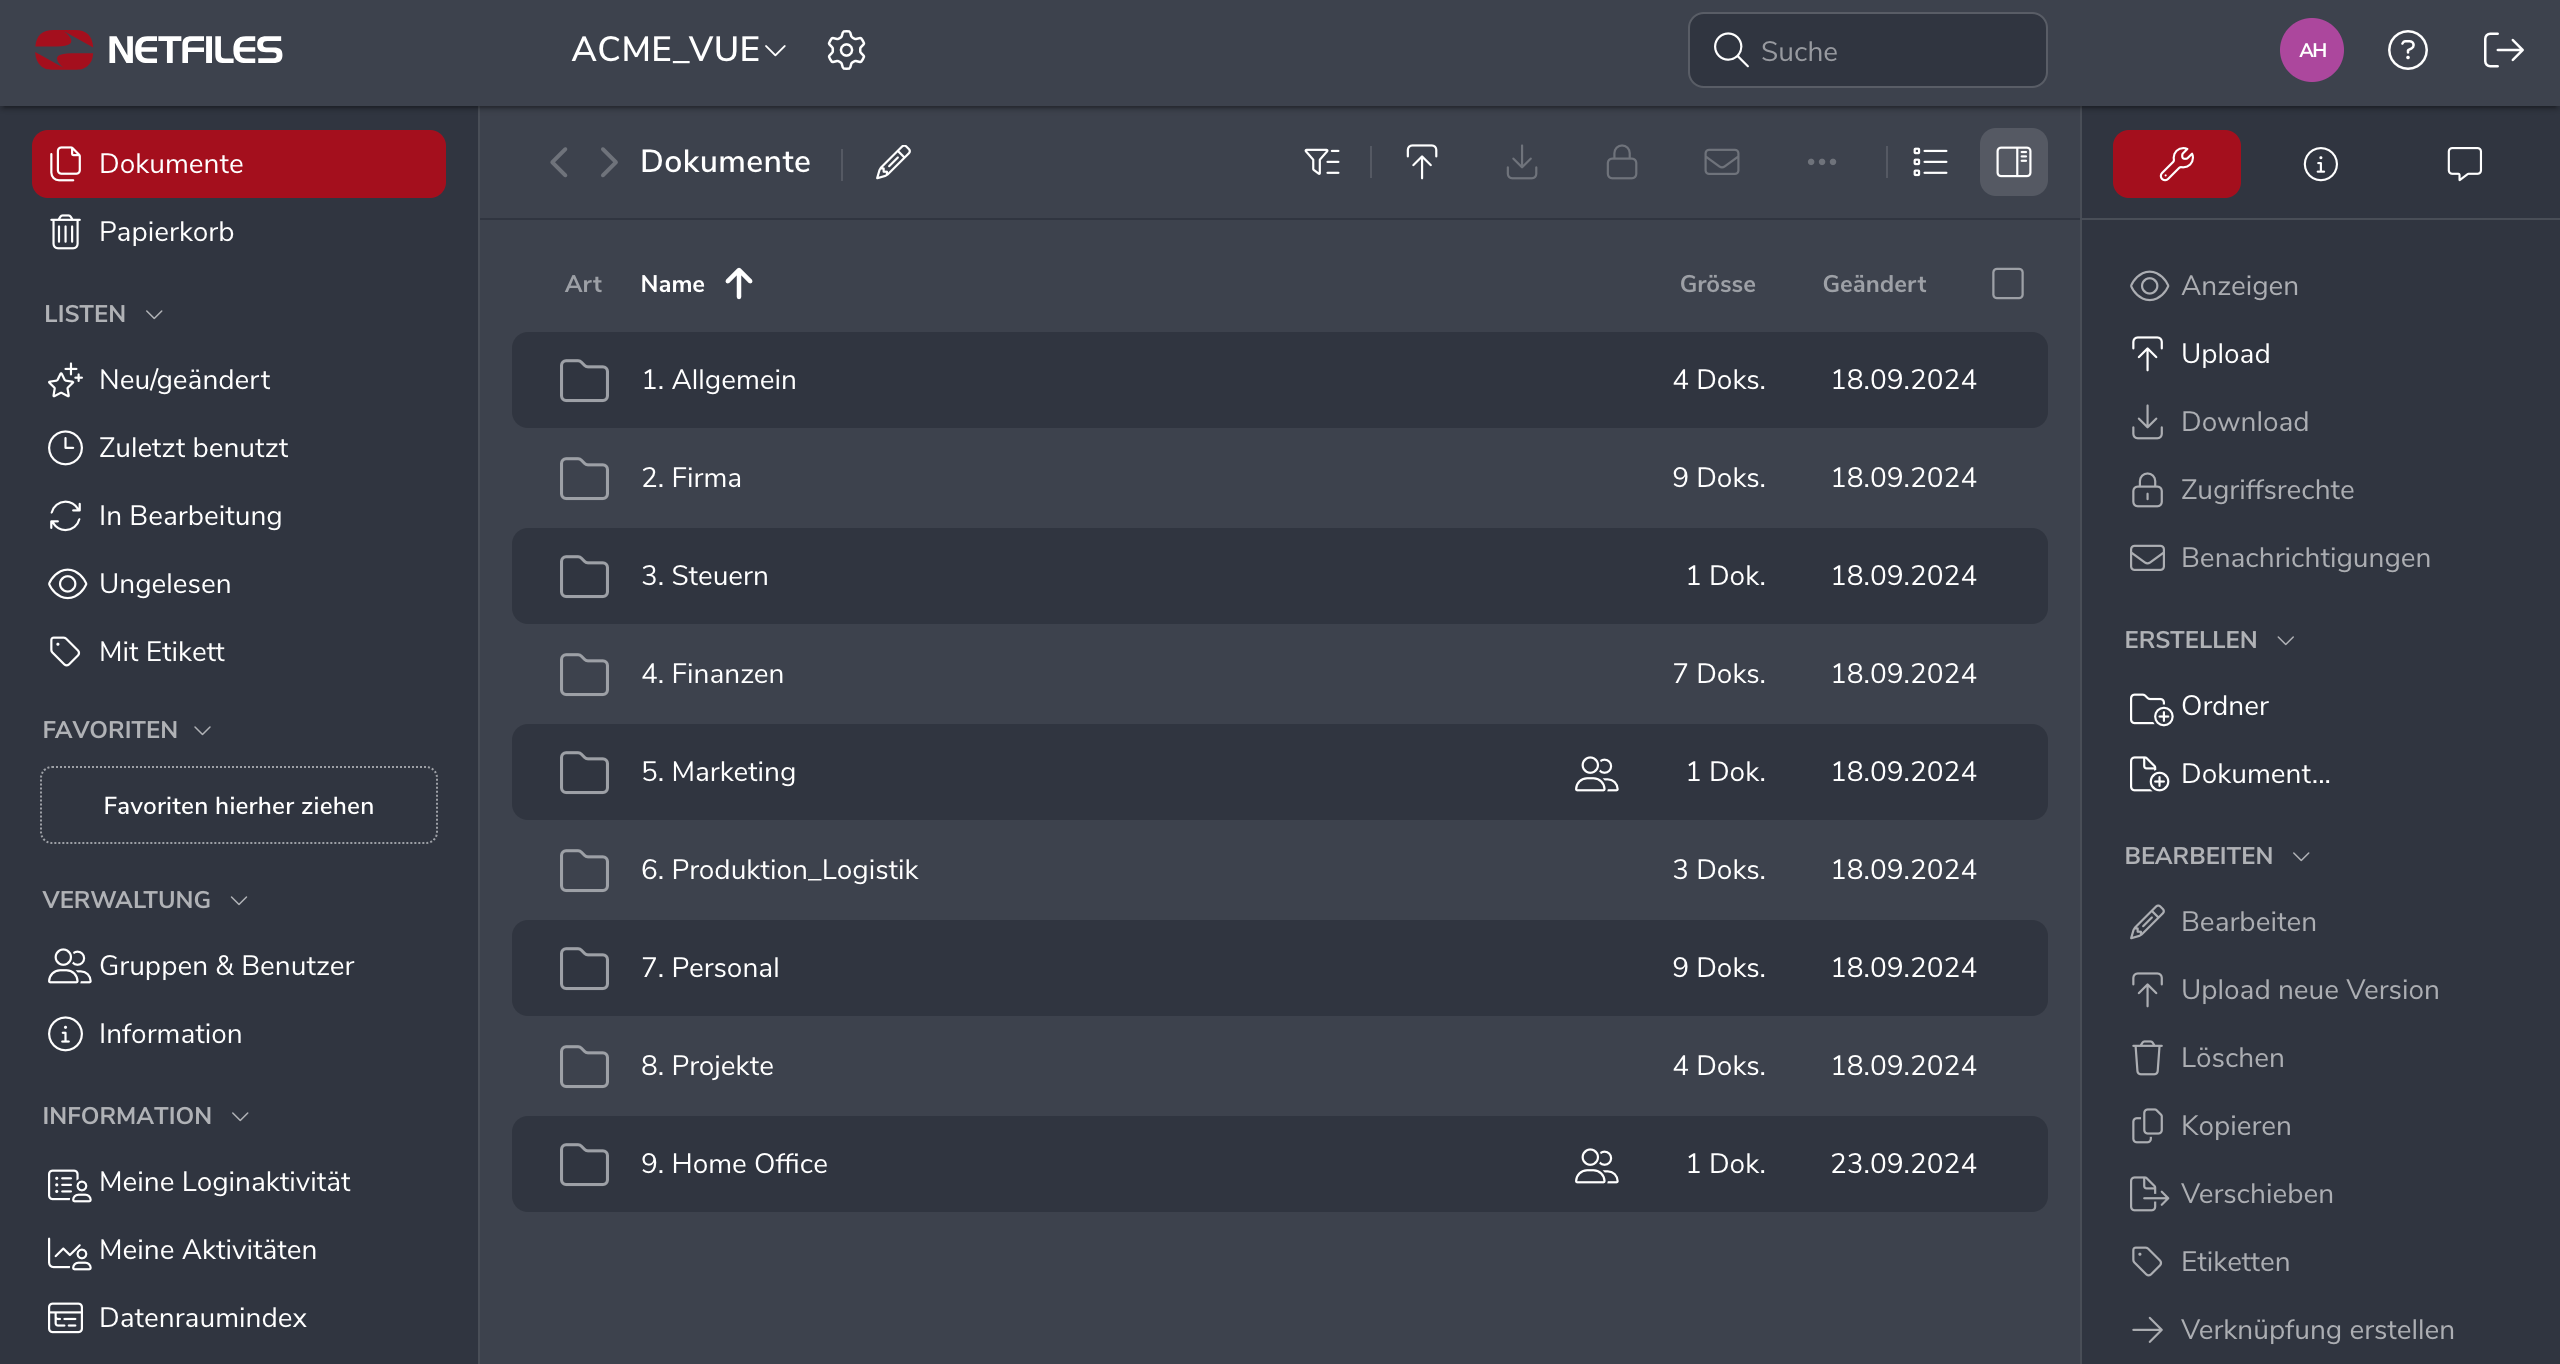Screen dimensions: 2560x1364
Task: Open Papierkorb in the sidebar
Action: (x=166, y=232)
